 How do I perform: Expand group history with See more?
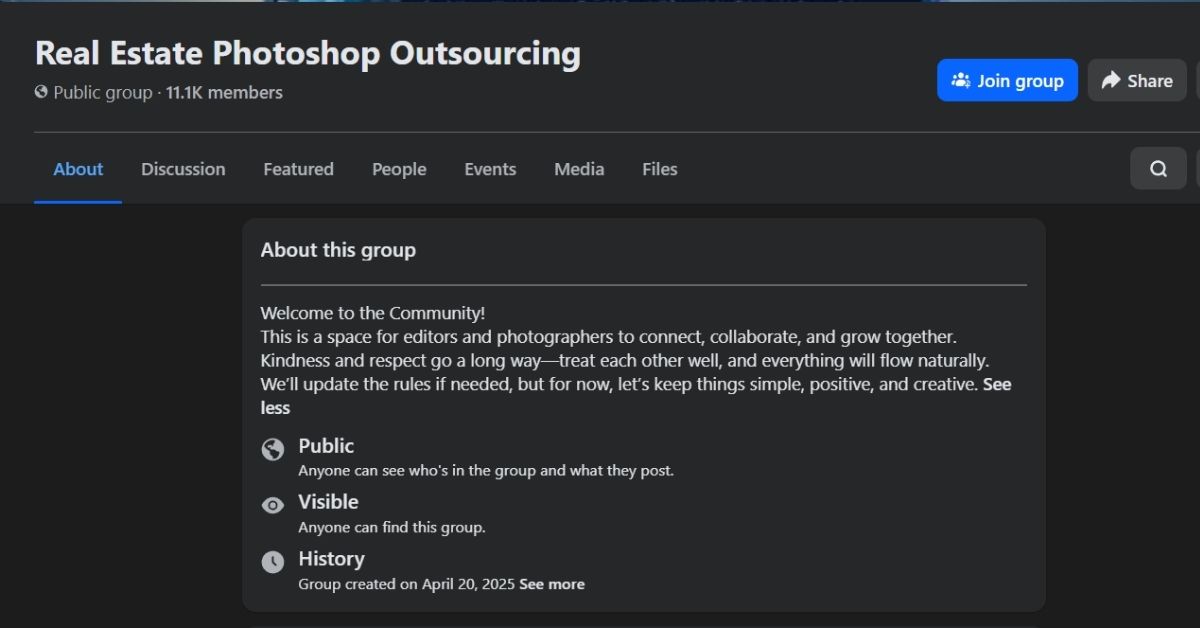click(552, 584)
